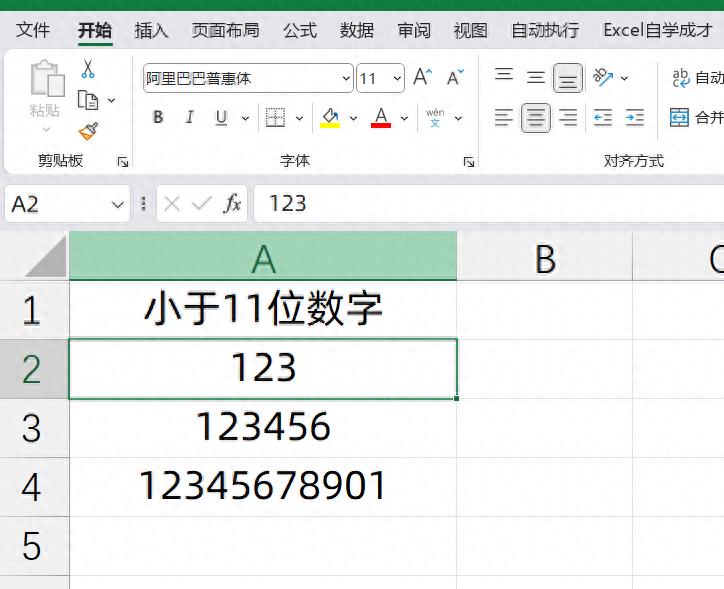This screenshot has width=724, height=589.
Task: Set middle vertical alignment
Action: 536,78
